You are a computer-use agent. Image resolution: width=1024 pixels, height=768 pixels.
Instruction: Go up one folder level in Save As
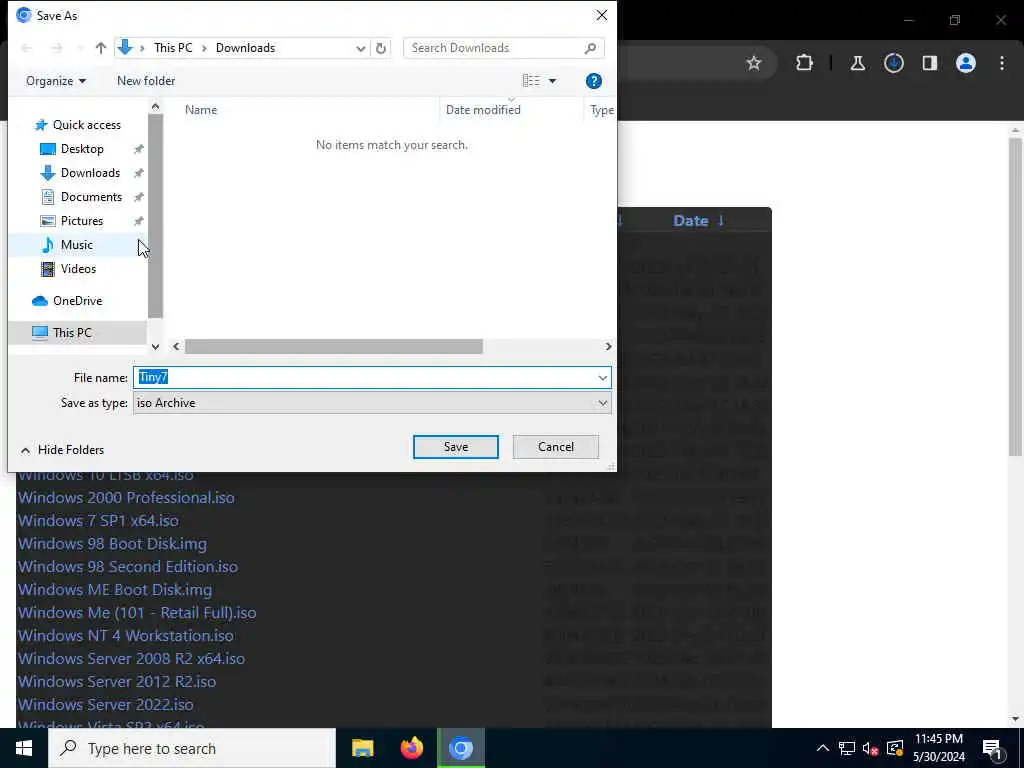[101, 48]
